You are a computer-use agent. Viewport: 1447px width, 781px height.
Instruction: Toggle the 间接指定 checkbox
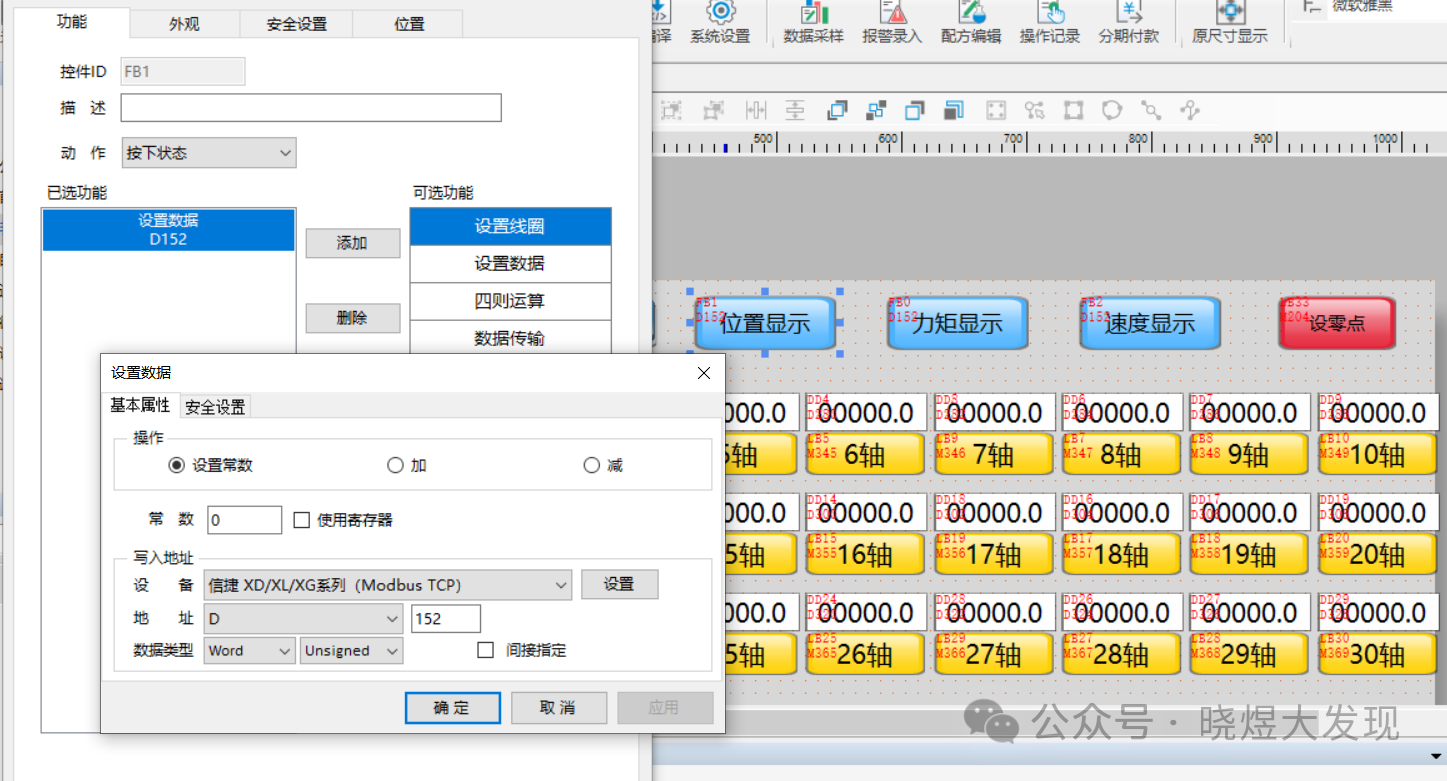pyautogui.click(x=486, y=650)
